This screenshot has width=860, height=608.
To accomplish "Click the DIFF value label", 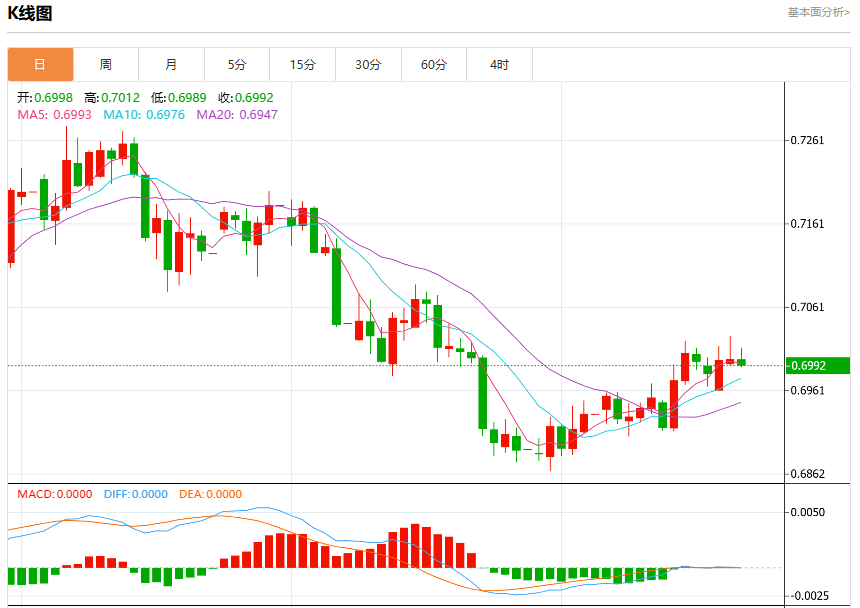I will 135,494.
